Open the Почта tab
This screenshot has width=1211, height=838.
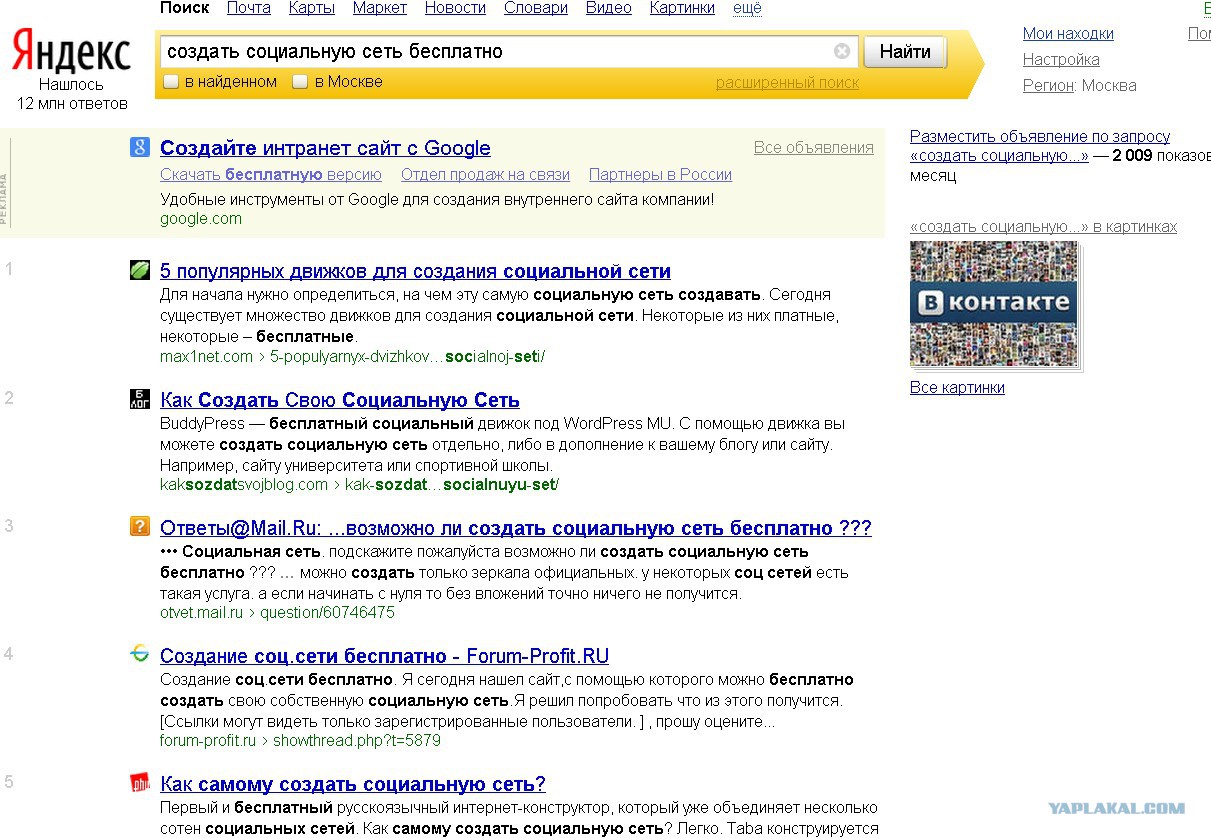tap(249, 8)
